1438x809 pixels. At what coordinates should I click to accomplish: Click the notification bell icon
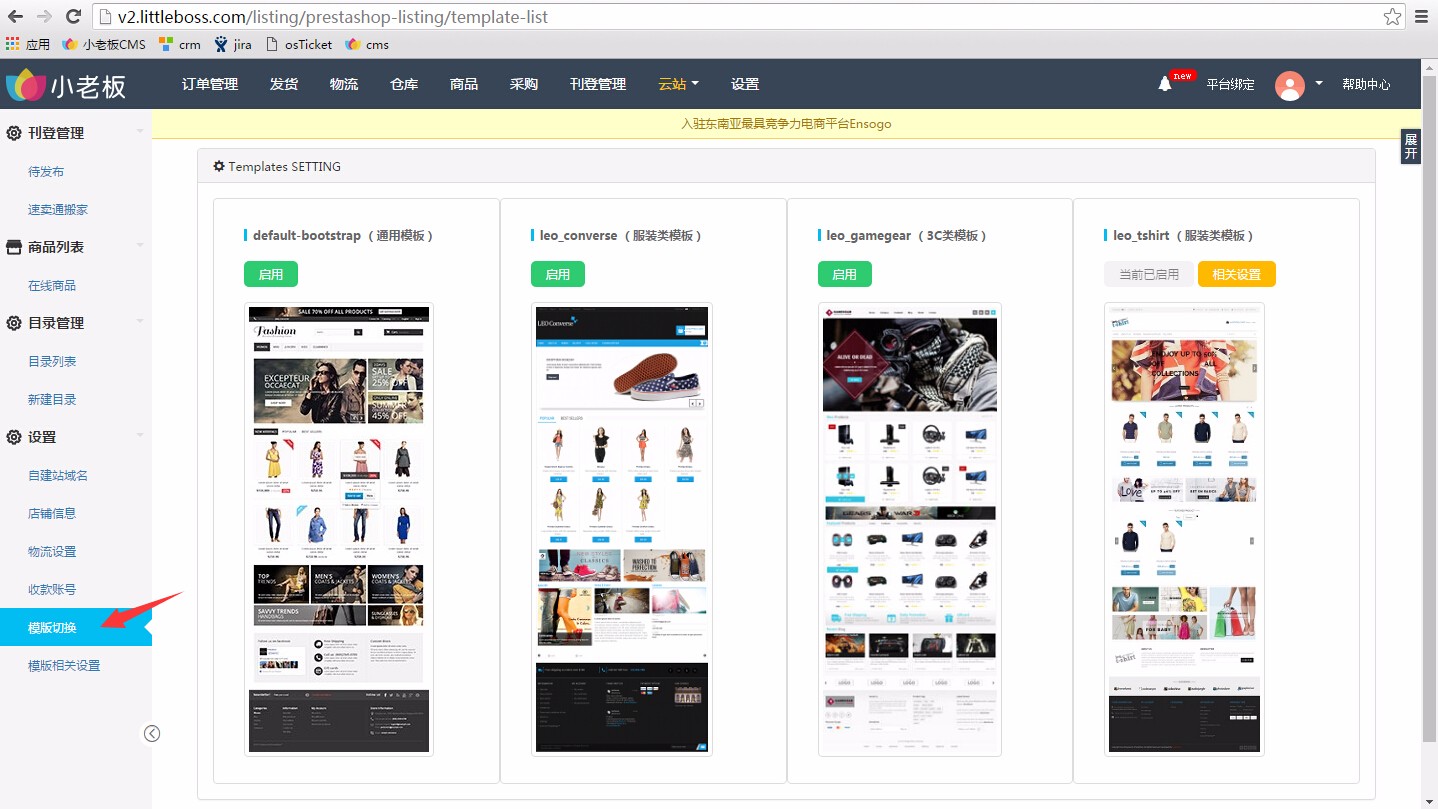point(1165,84)
